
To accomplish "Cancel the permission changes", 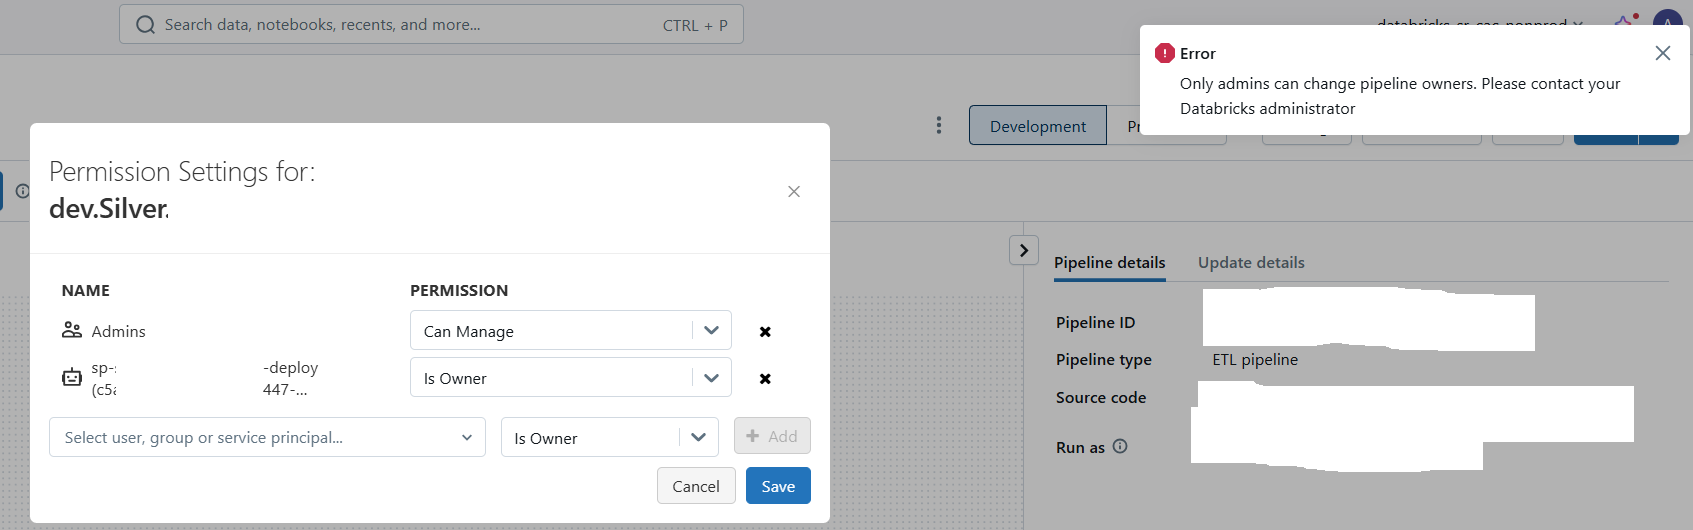I will point(695,486).
